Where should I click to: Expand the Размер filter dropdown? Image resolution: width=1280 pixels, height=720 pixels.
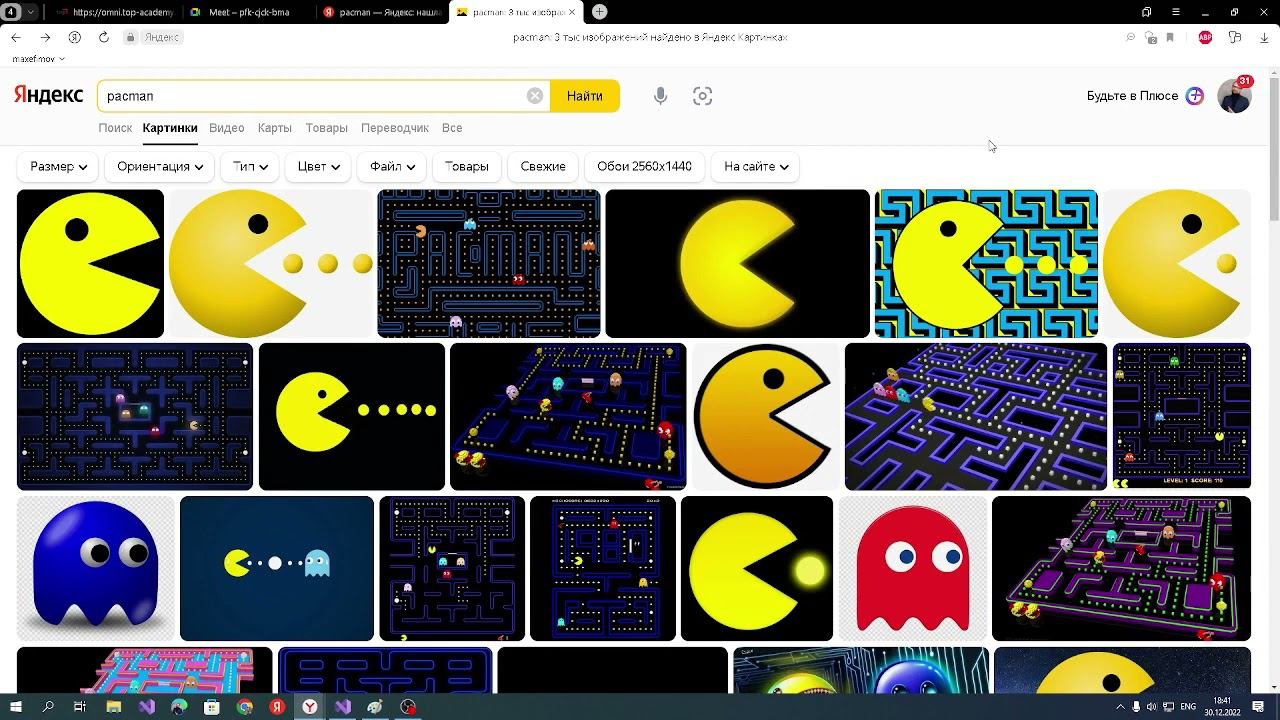click(x=59, y=167)
